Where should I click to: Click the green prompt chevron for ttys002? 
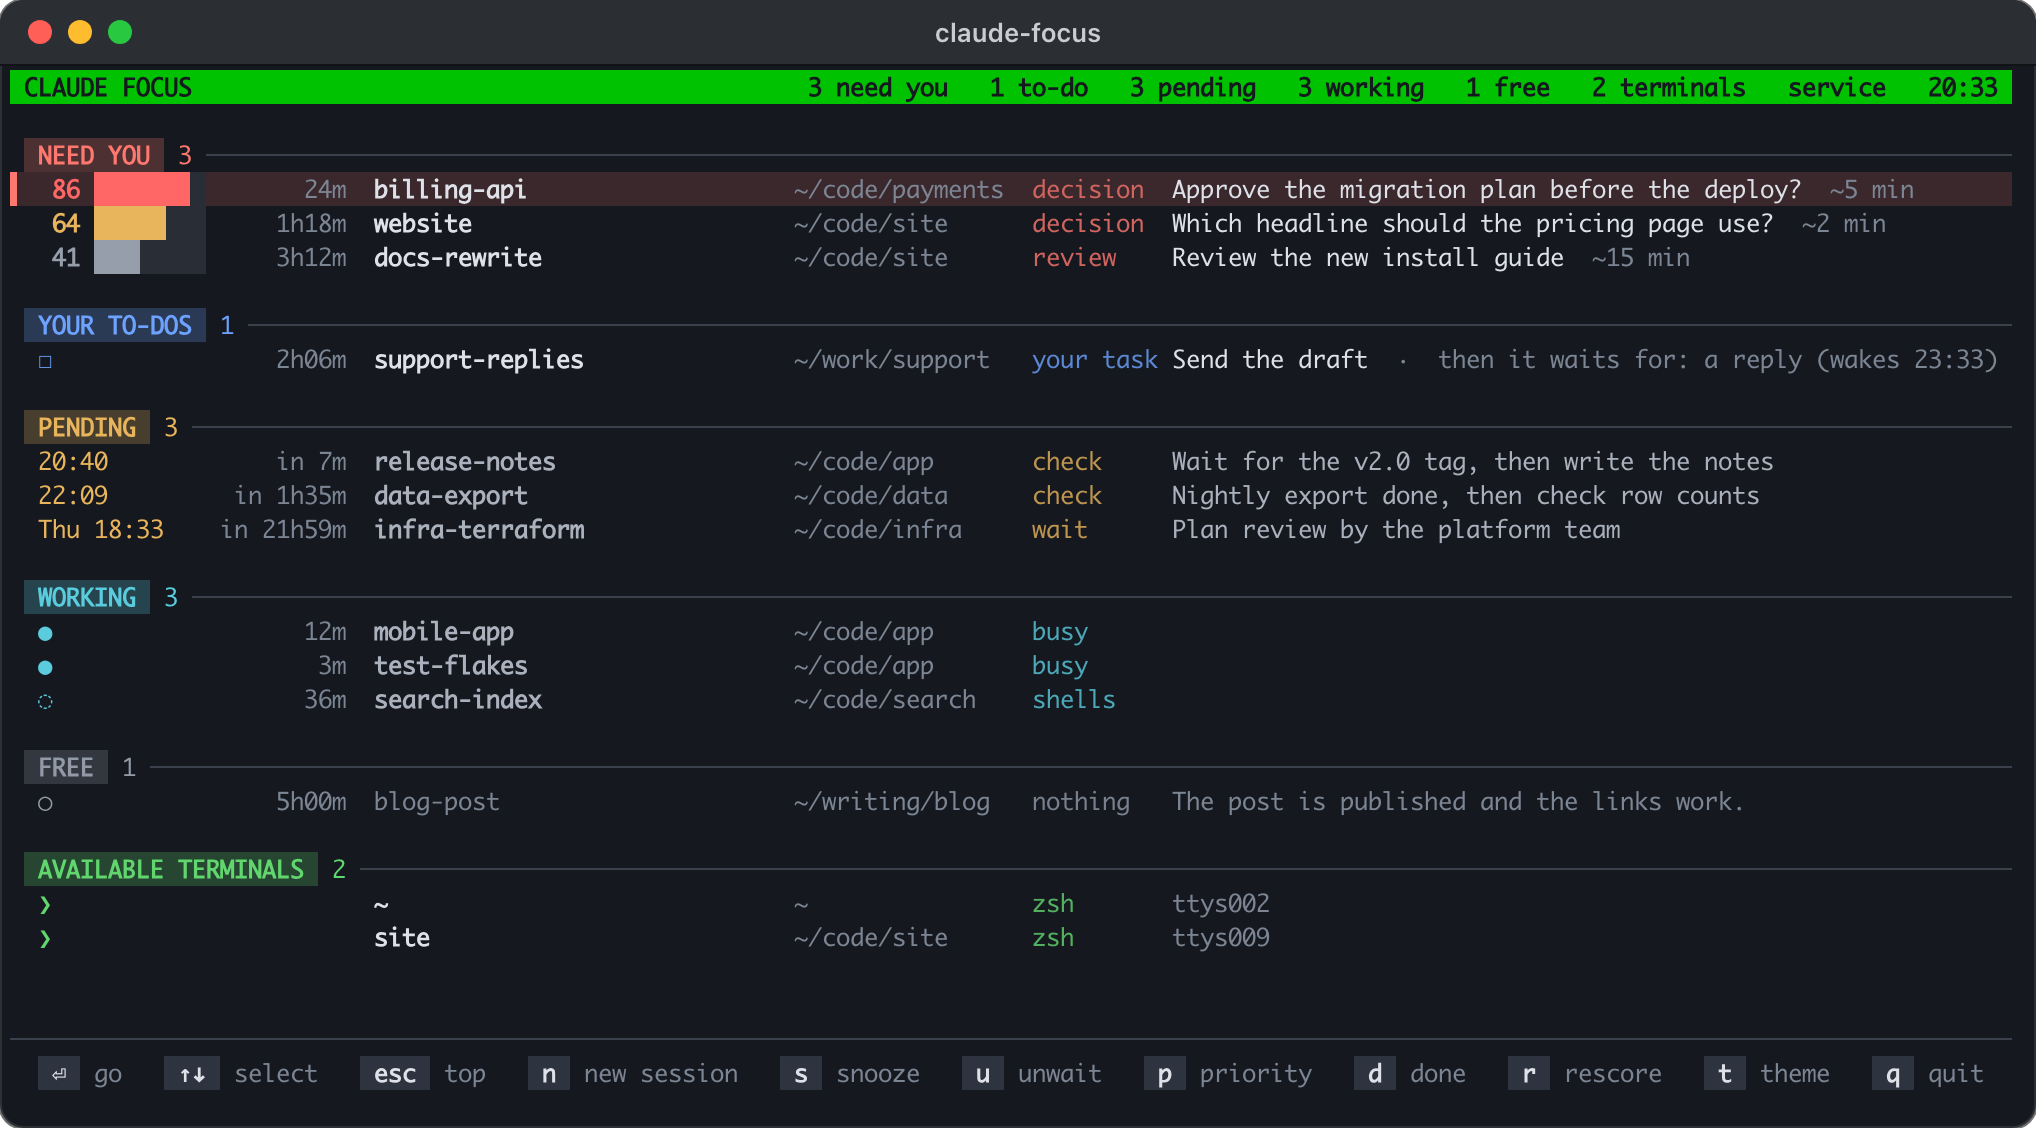(x=45, y=905)
